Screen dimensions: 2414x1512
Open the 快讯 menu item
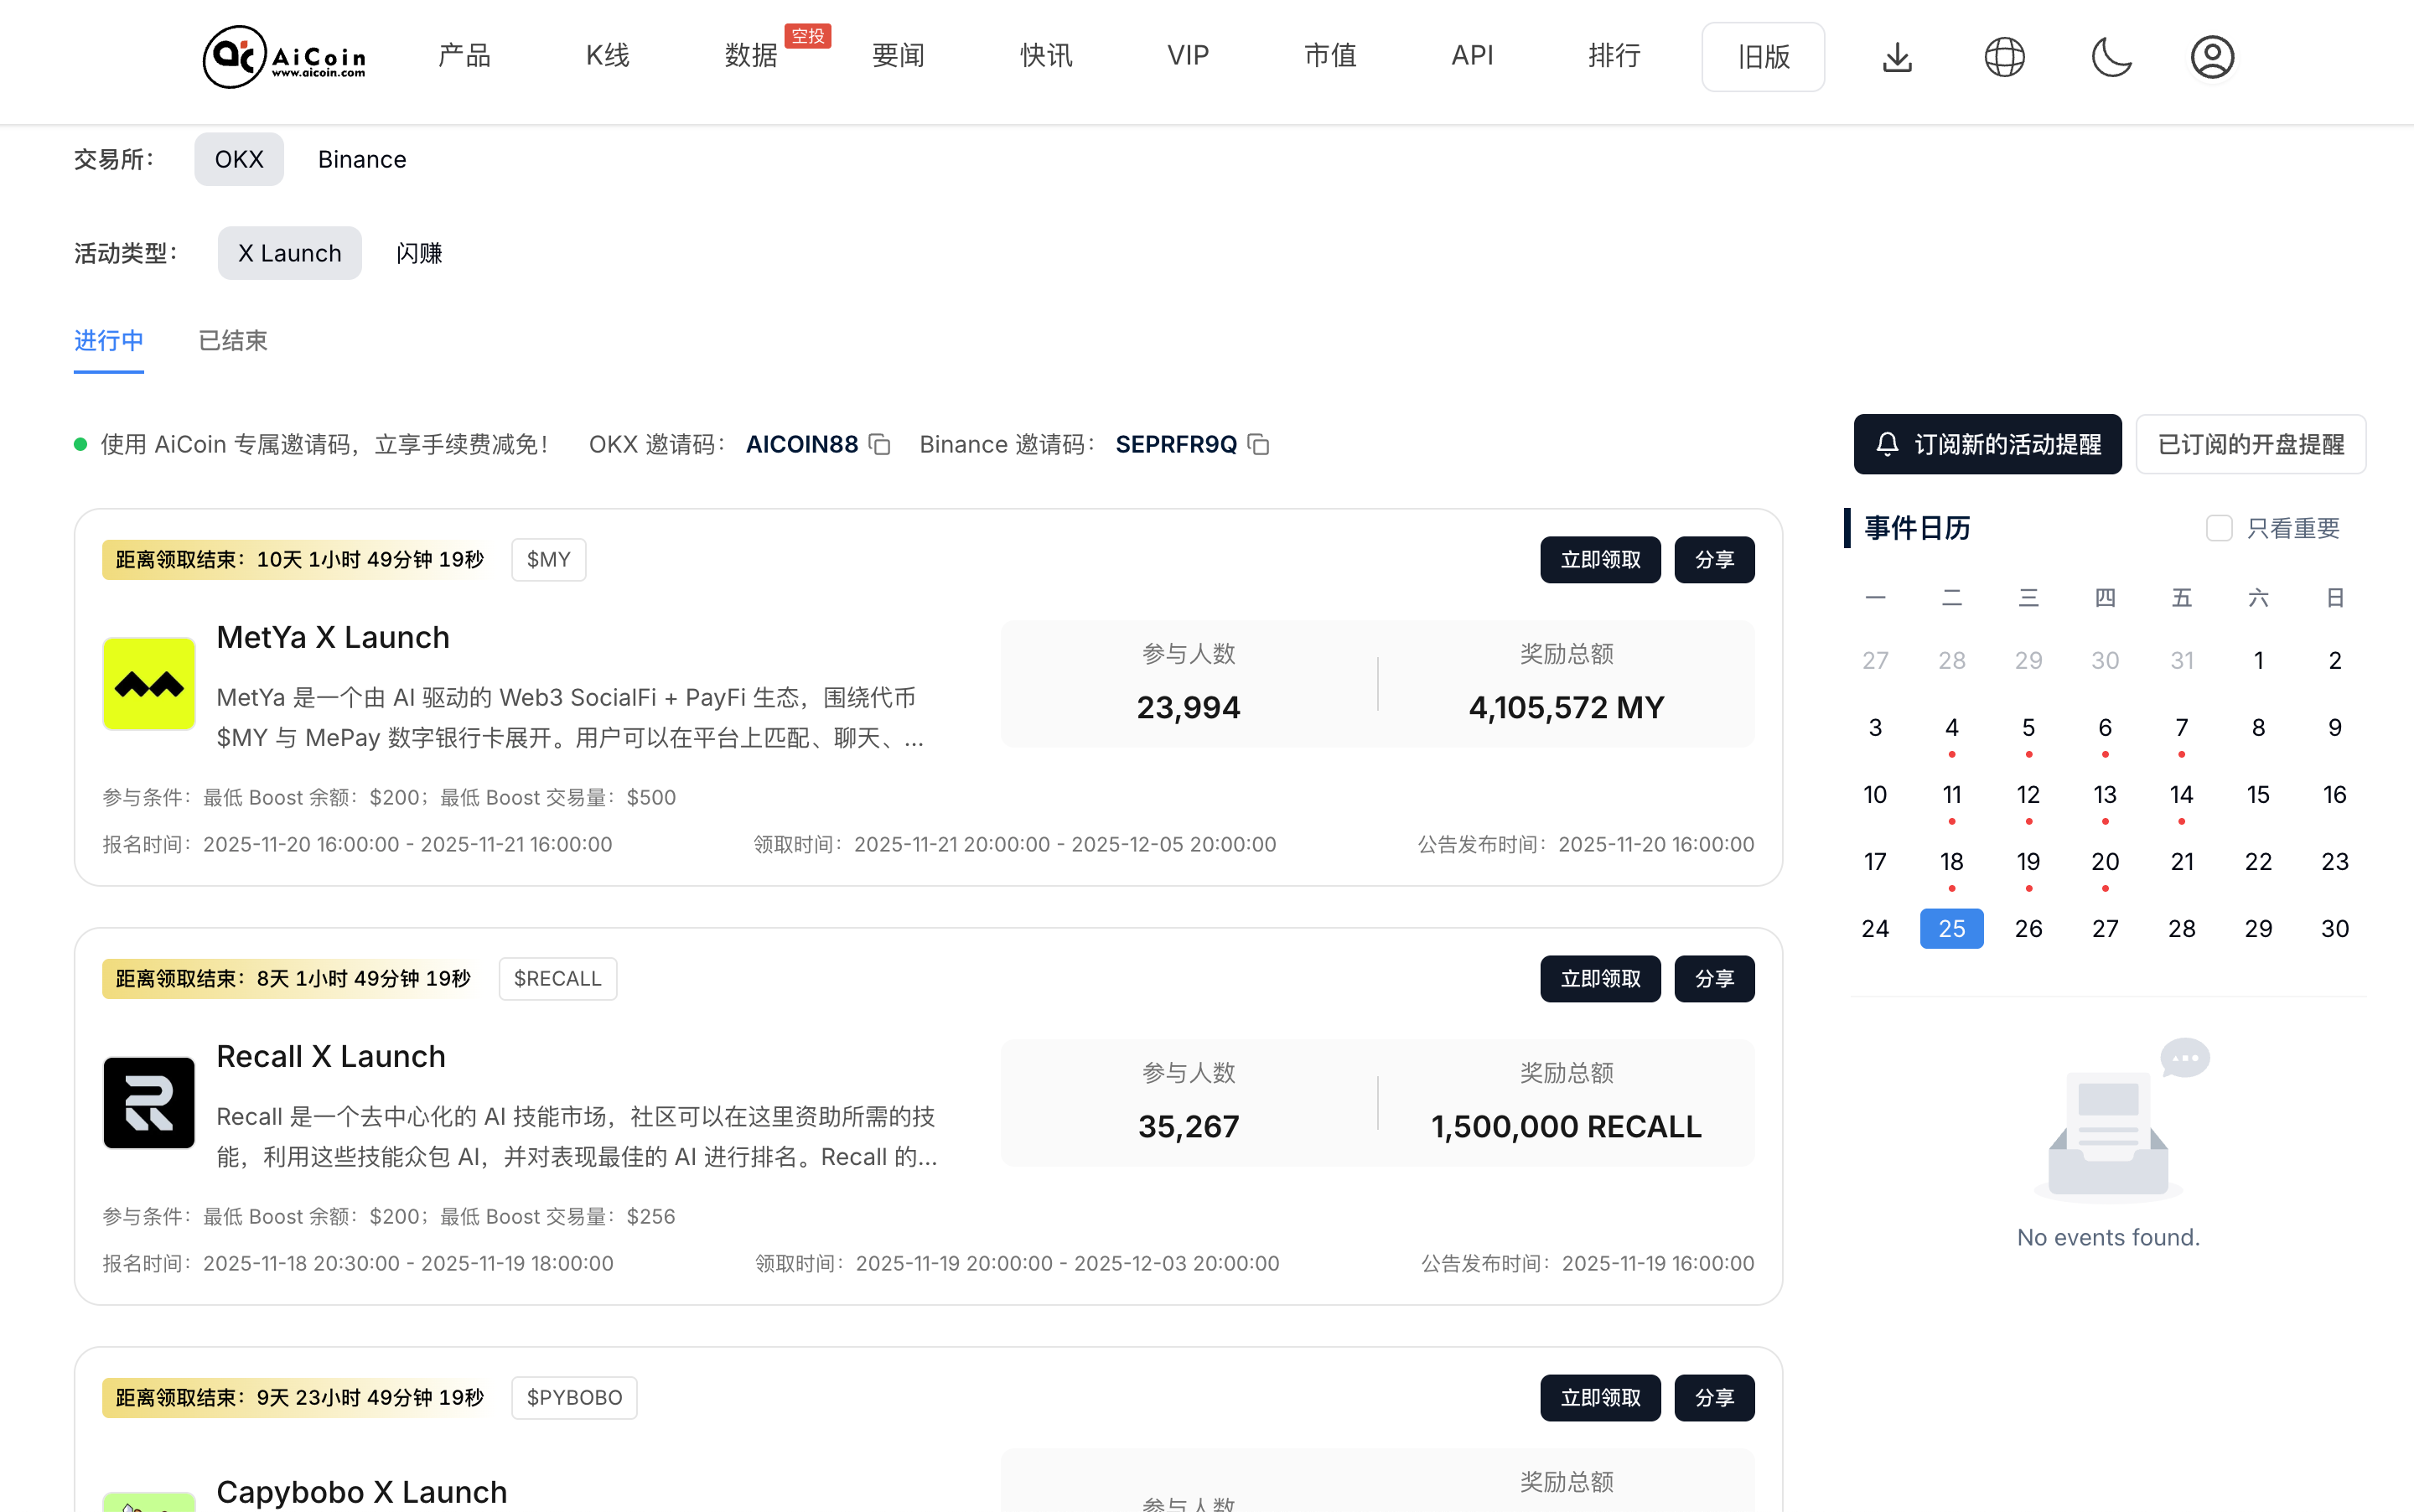1046,56
